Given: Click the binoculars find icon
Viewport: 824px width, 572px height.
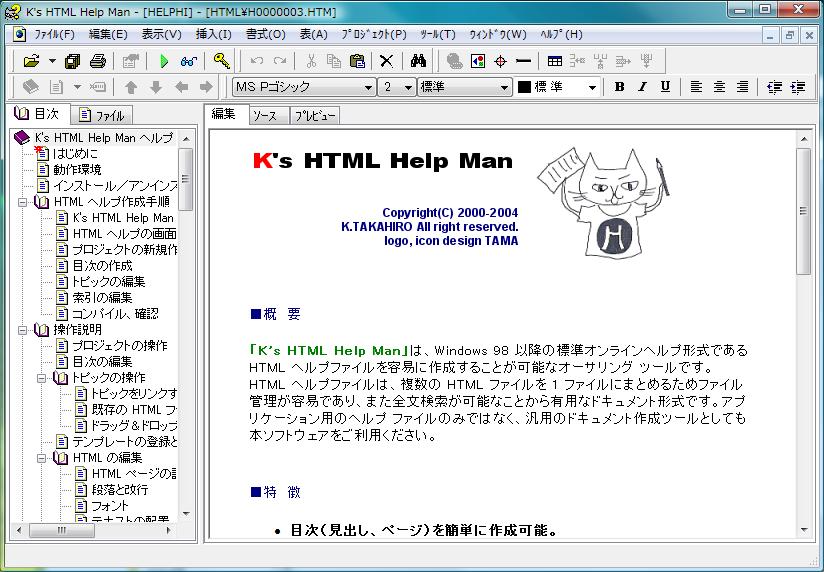Looking at the screenshot, I should [x=418, y=61].
